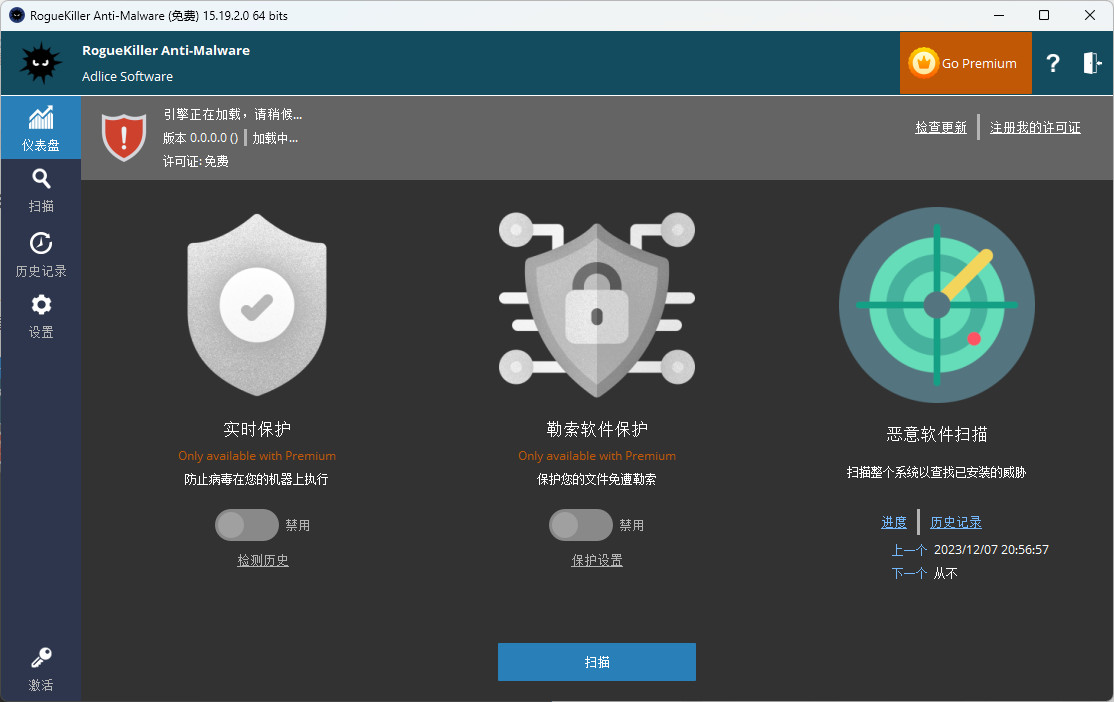Open the 激活 activation tab

point(40,669)
